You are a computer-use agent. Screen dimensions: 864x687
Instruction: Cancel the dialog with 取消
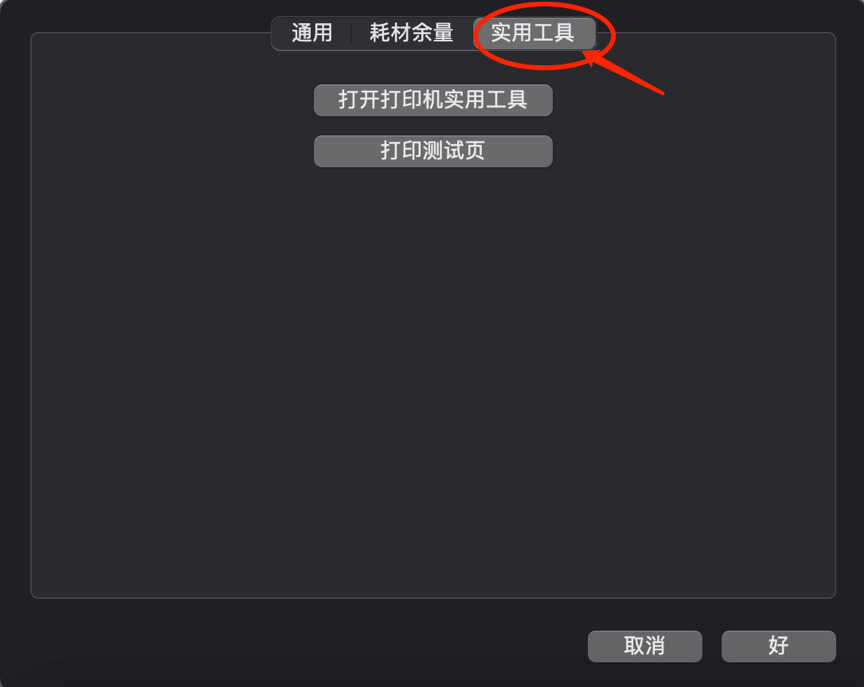[645, 646]
